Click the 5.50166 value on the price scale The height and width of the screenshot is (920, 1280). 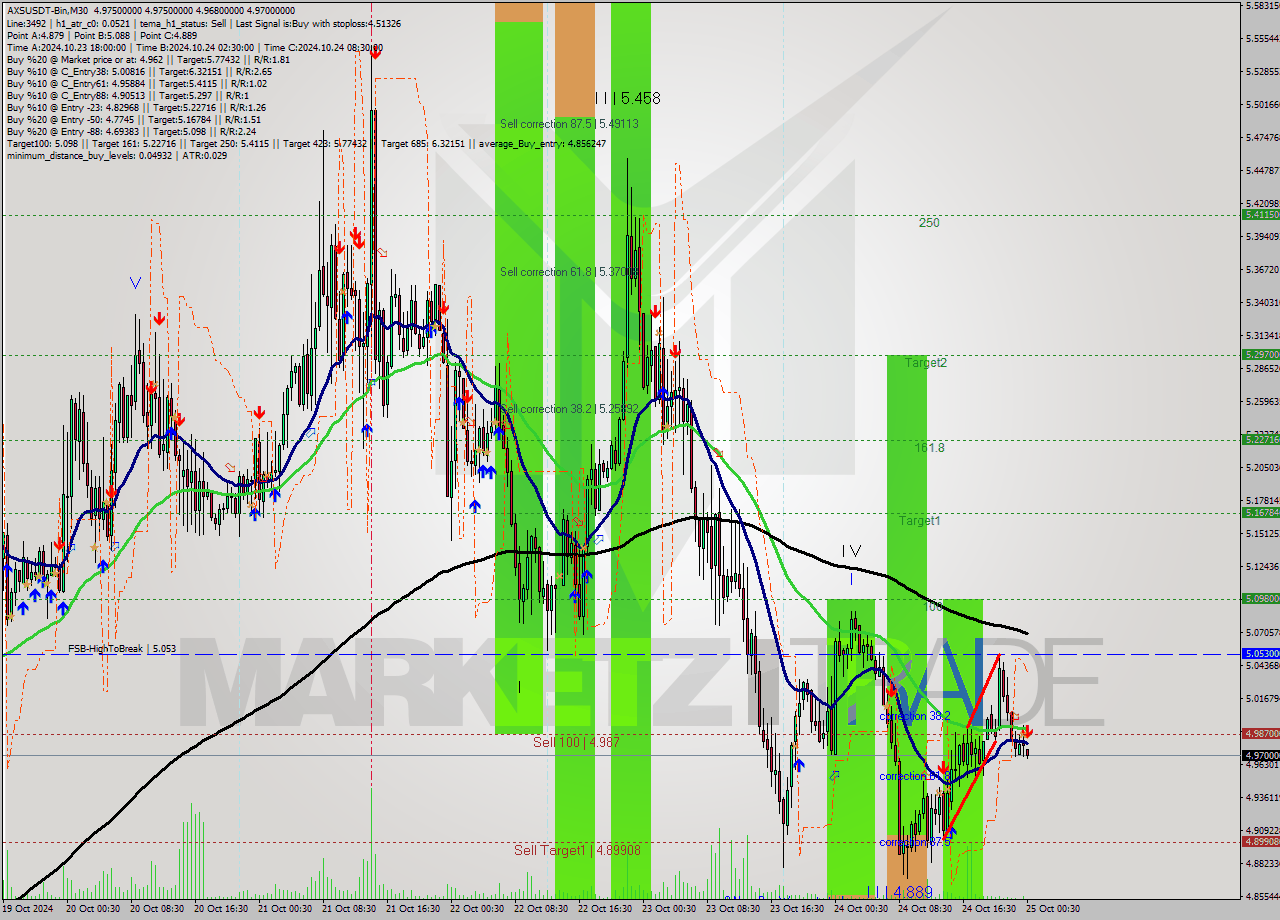pyautogui.click(x=1262, y=104)
